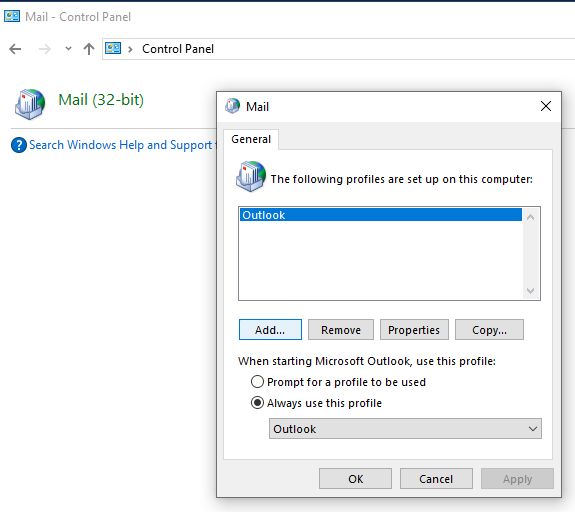Click the blue help question mark icon
Viewport: 575px width, 512px height.
[19, 145]
